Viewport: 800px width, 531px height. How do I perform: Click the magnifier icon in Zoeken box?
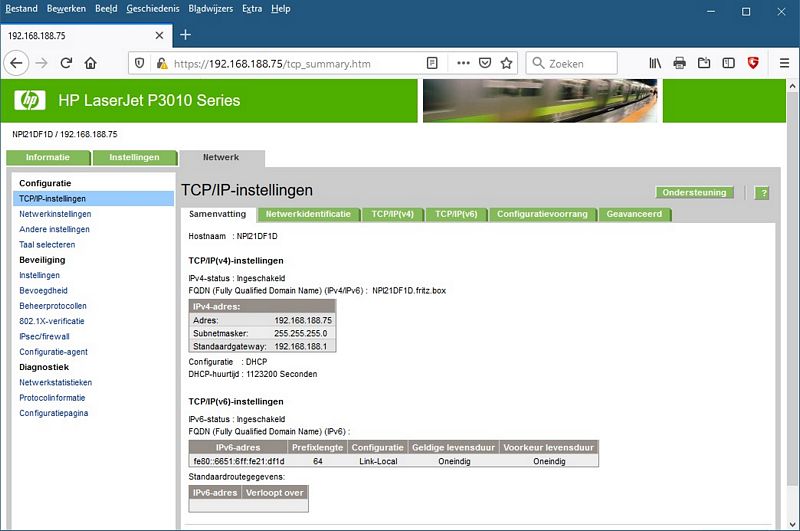538,63
